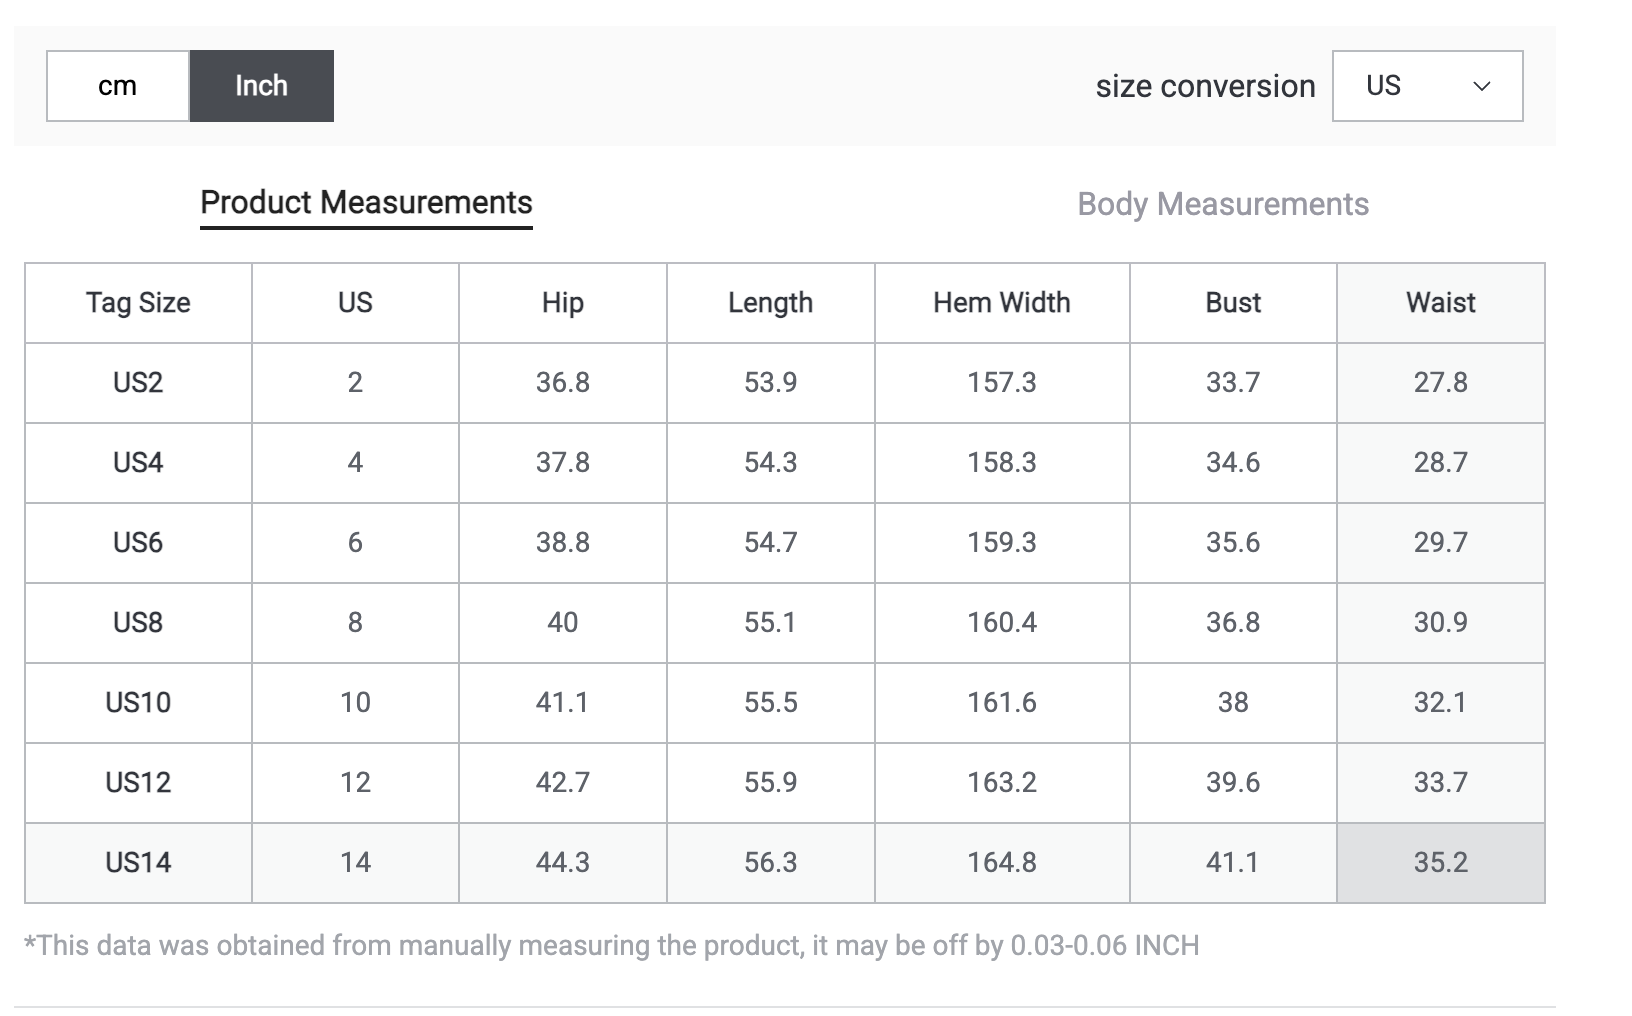Select the US2 tag size cell
Screen dimensions: 1632x1016
pyautogui.click(x=138, y=383)
